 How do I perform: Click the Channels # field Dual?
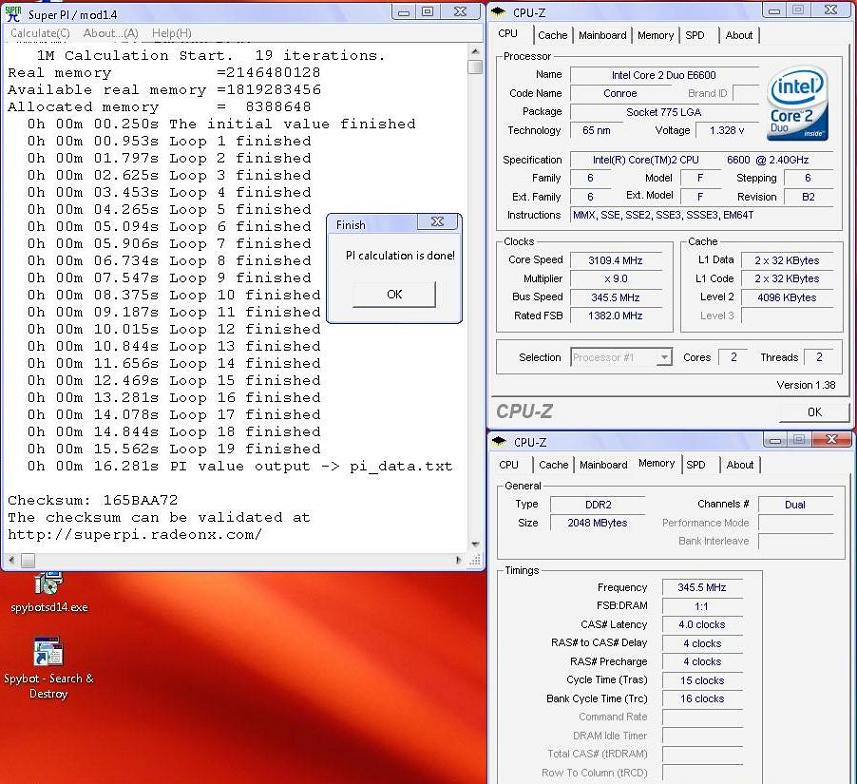[x=795, y=505]
